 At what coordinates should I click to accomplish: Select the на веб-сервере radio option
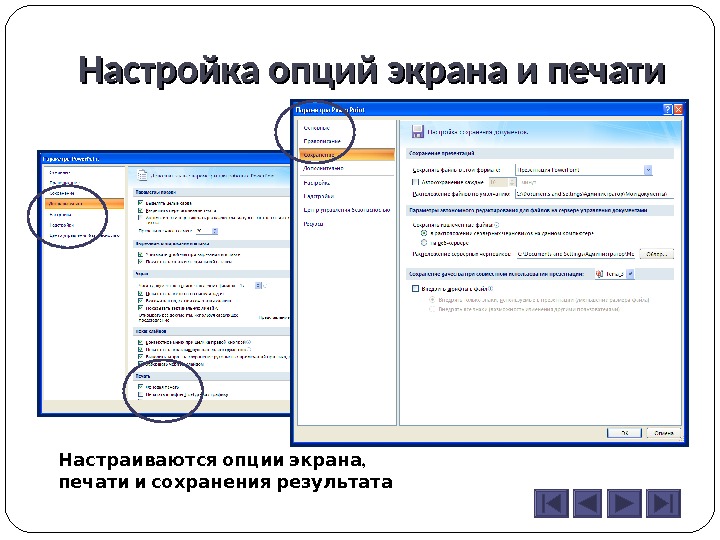[x=424, y=242]
